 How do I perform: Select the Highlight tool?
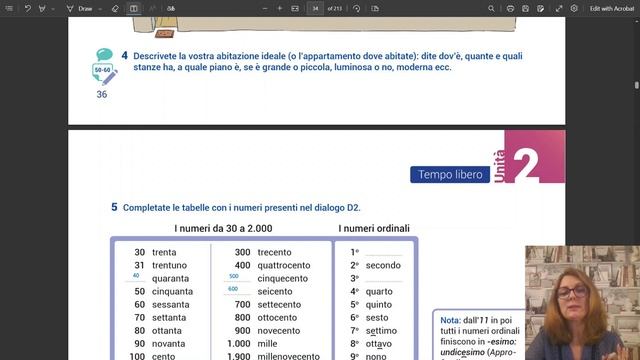click(42, 8)
